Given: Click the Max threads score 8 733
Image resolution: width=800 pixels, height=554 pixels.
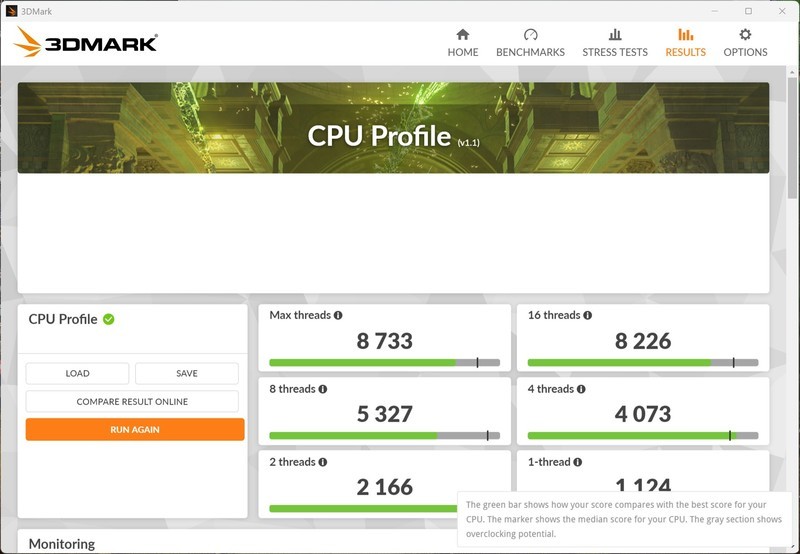Looking at the screenshot, I should coord(385,341).
